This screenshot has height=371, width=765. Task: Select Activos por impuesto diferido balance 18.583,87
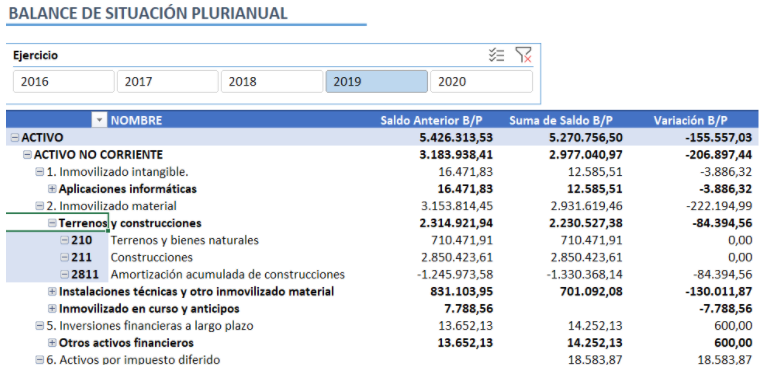595,360
